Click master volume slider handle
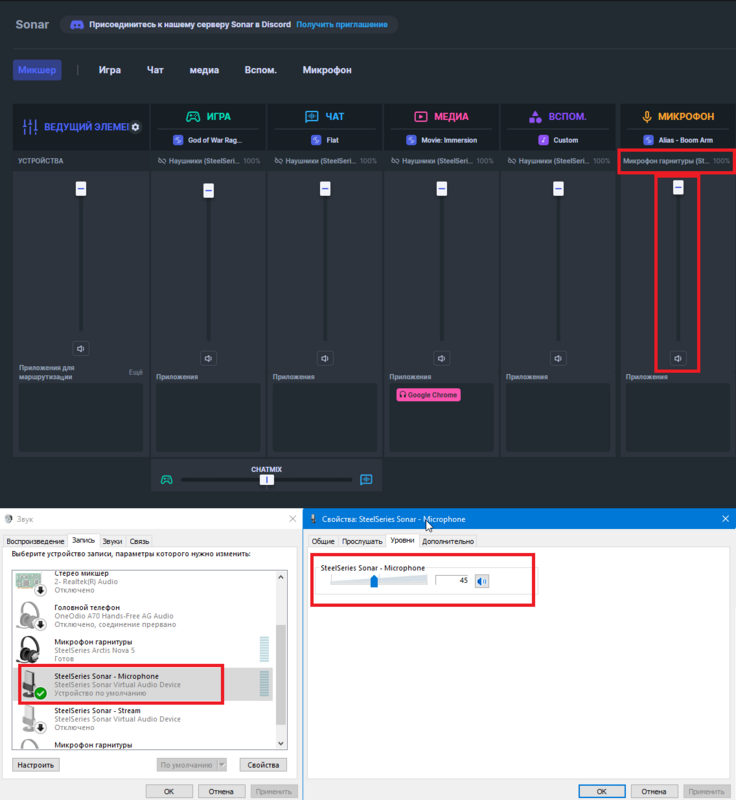This screenshot has width=736, height=800. tap(81, 189)
